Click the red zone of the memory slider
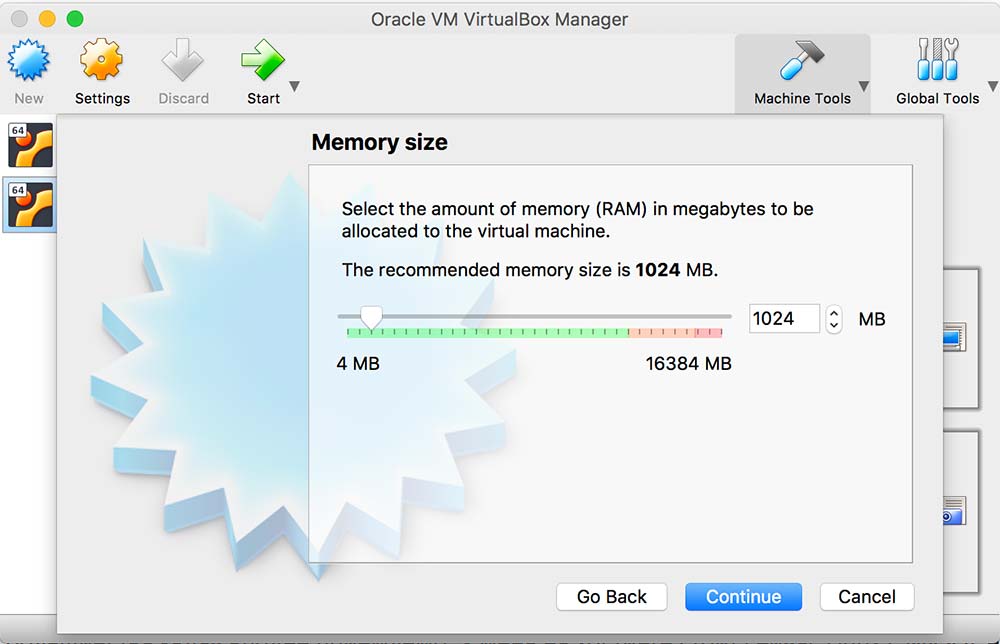Image resolution: width=1000 pixels, height=644 pixels. point(676,331)
